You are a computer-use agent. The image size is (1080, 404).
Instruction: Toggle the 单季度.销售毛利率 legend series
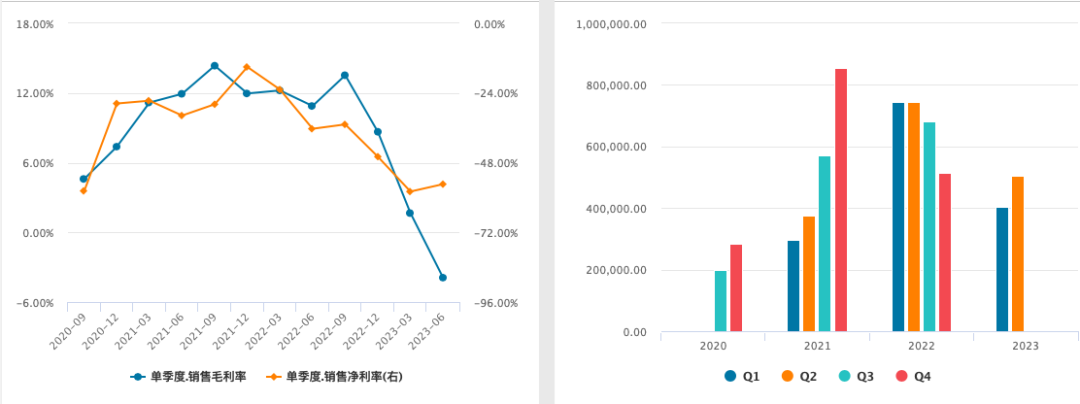(189, 377)
